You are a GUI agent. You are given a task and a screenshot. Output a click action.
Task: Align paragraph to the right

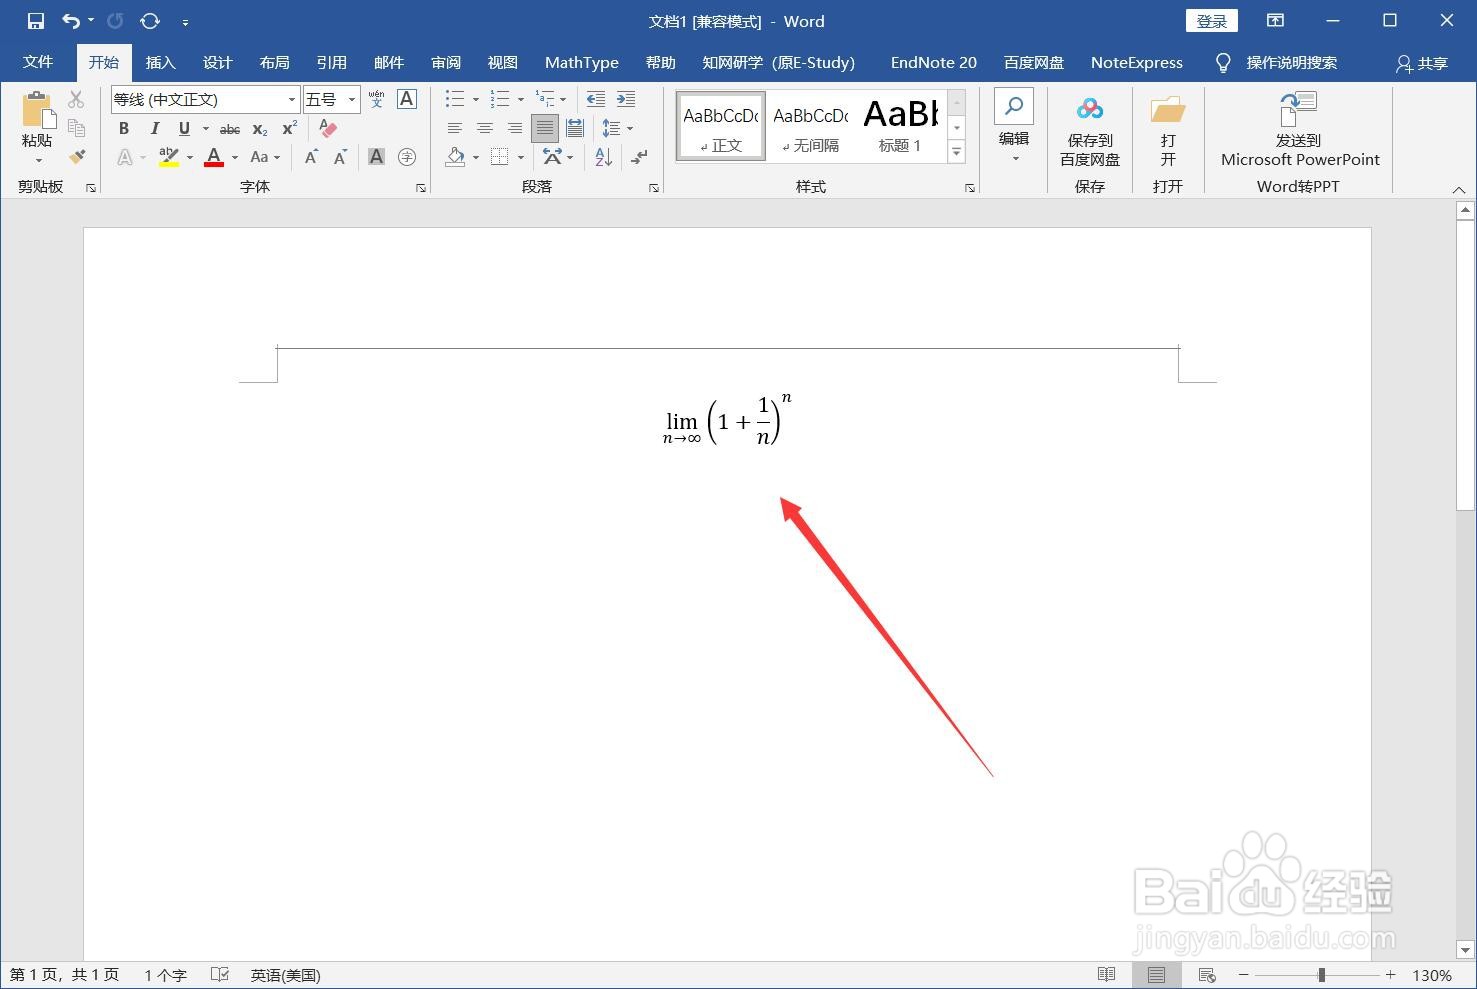514,128
